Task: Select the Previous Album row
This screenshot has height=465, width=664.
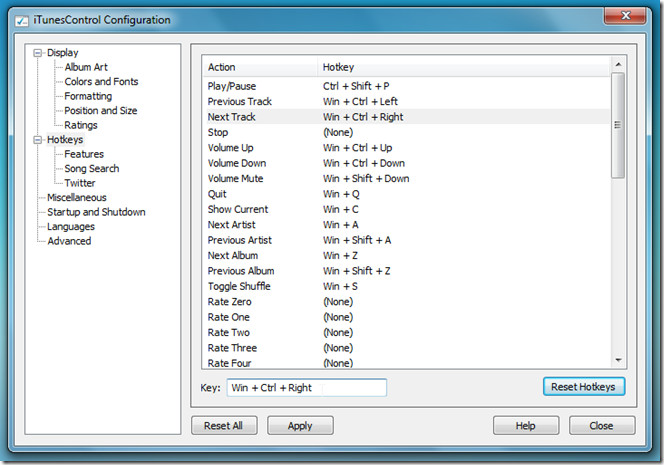Action: 406,271
